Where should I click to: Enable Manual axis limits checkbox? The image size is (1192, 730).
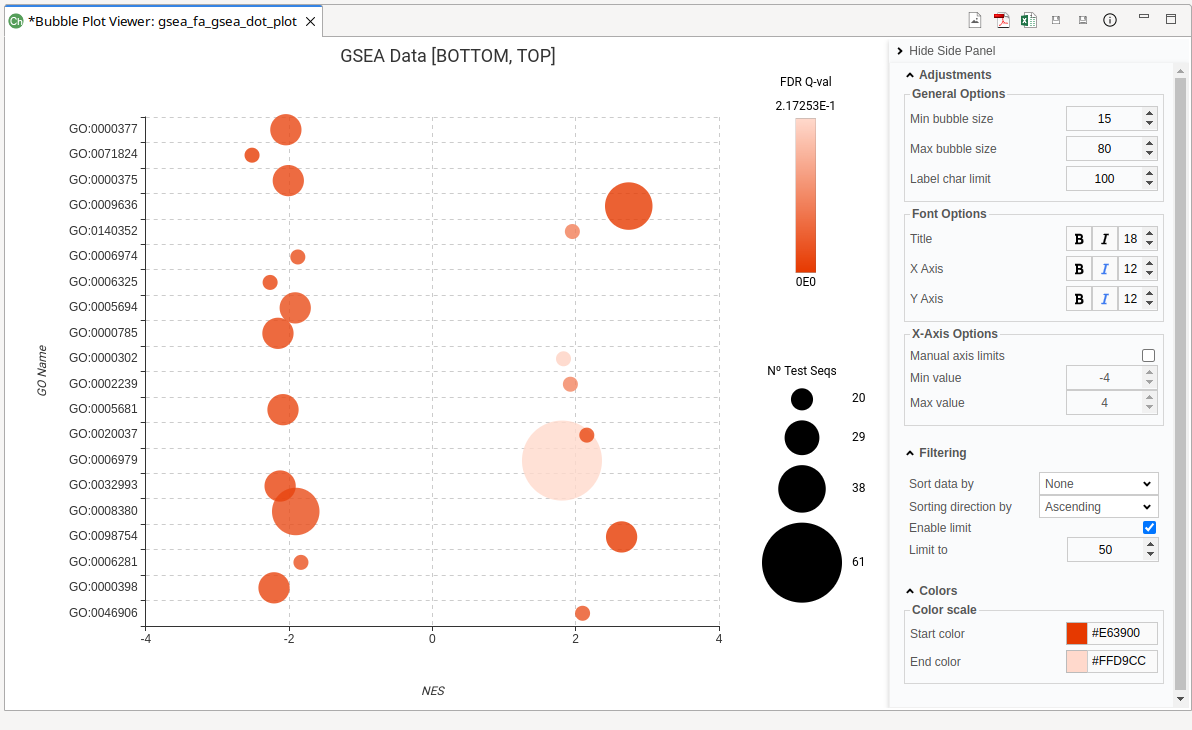click(x=1148, y=356)
